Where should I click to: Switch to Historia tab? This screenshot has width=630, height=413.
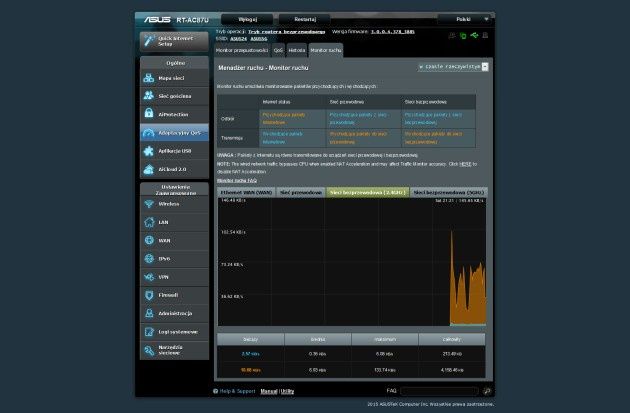(297, 50)
